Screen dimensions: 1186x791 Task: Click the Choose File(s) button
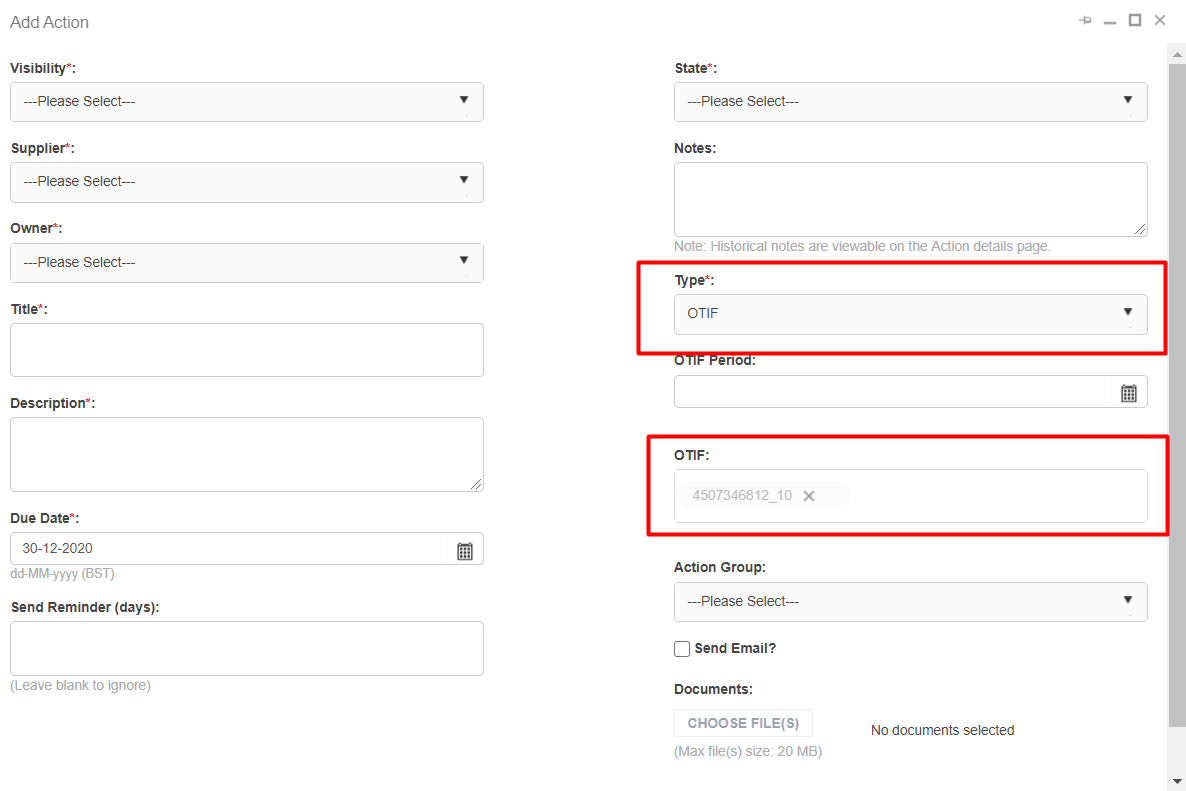pyautogui.click(x=743, y=723)
